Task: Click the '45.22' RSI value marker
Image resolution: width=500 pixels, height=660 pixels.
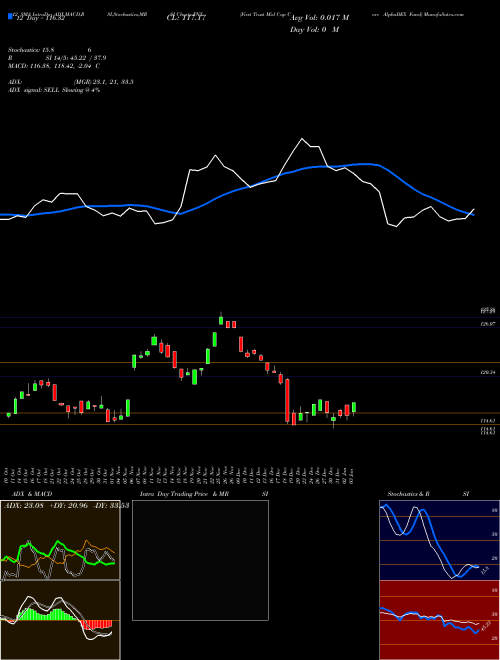Action: [485, 626]
